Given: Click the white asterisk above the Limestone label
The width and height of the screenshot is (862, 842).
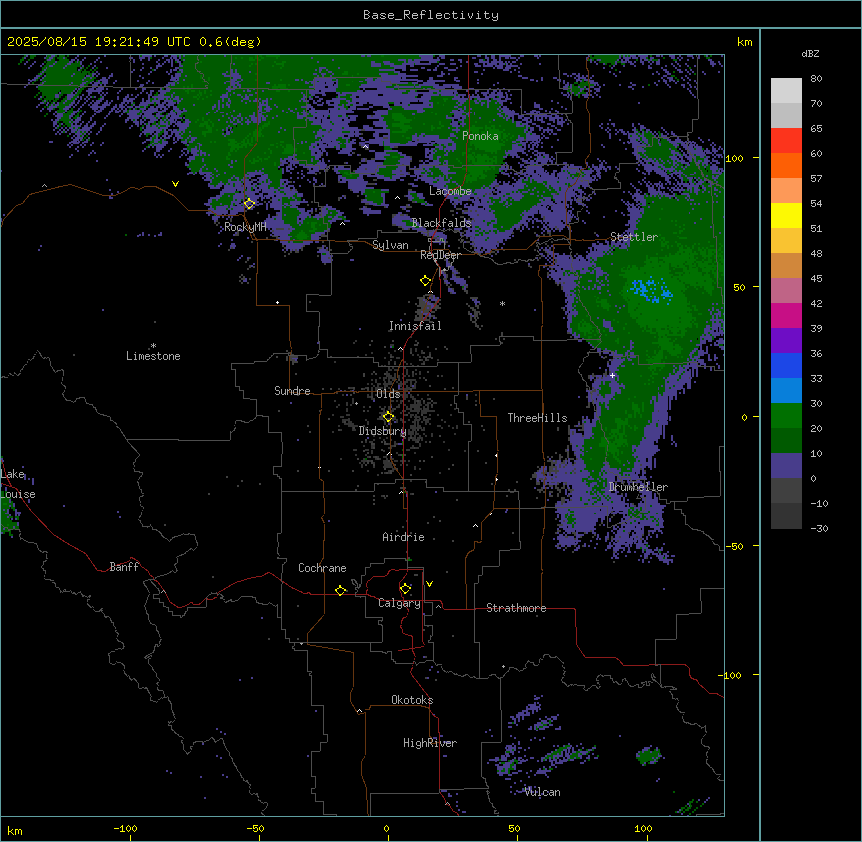Looking at the screenshot, I should 153,346.
